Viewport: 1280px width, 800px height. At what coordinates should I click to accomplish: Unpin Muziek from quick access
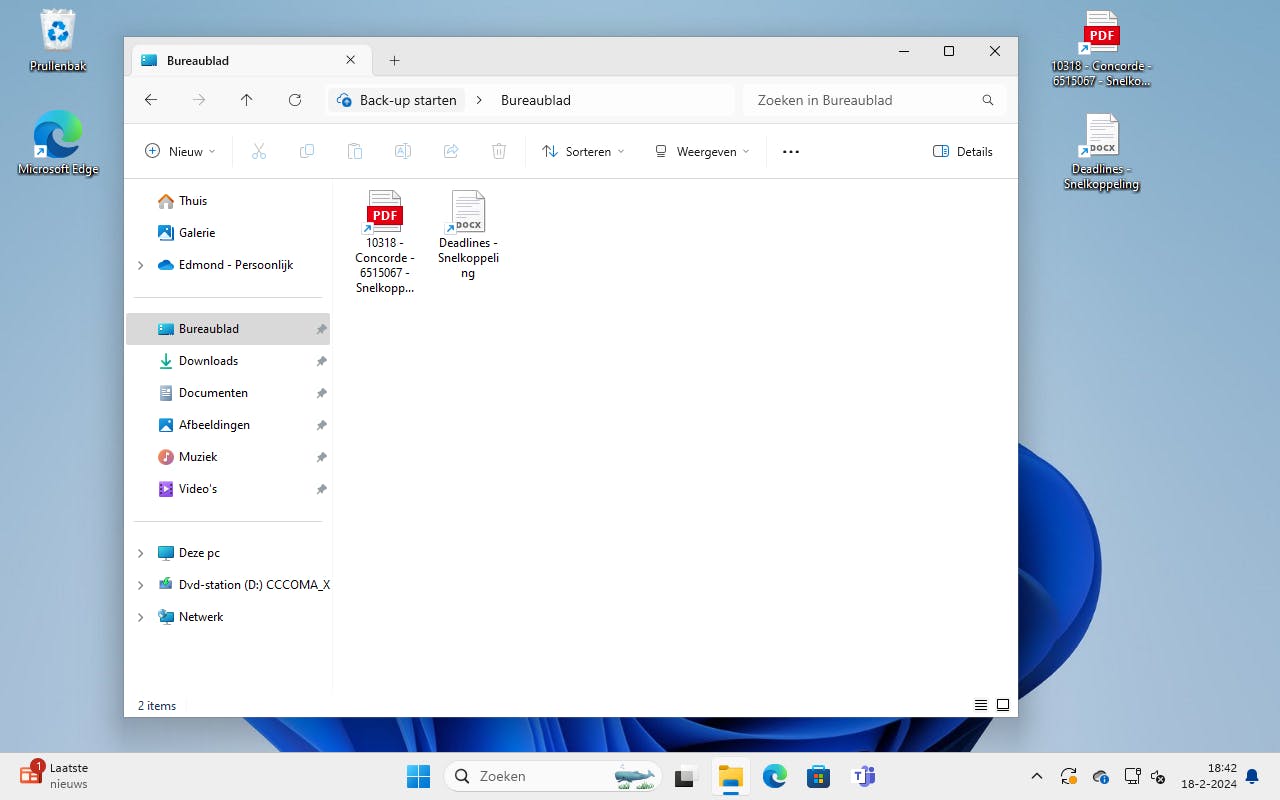[x=321, y=457]
